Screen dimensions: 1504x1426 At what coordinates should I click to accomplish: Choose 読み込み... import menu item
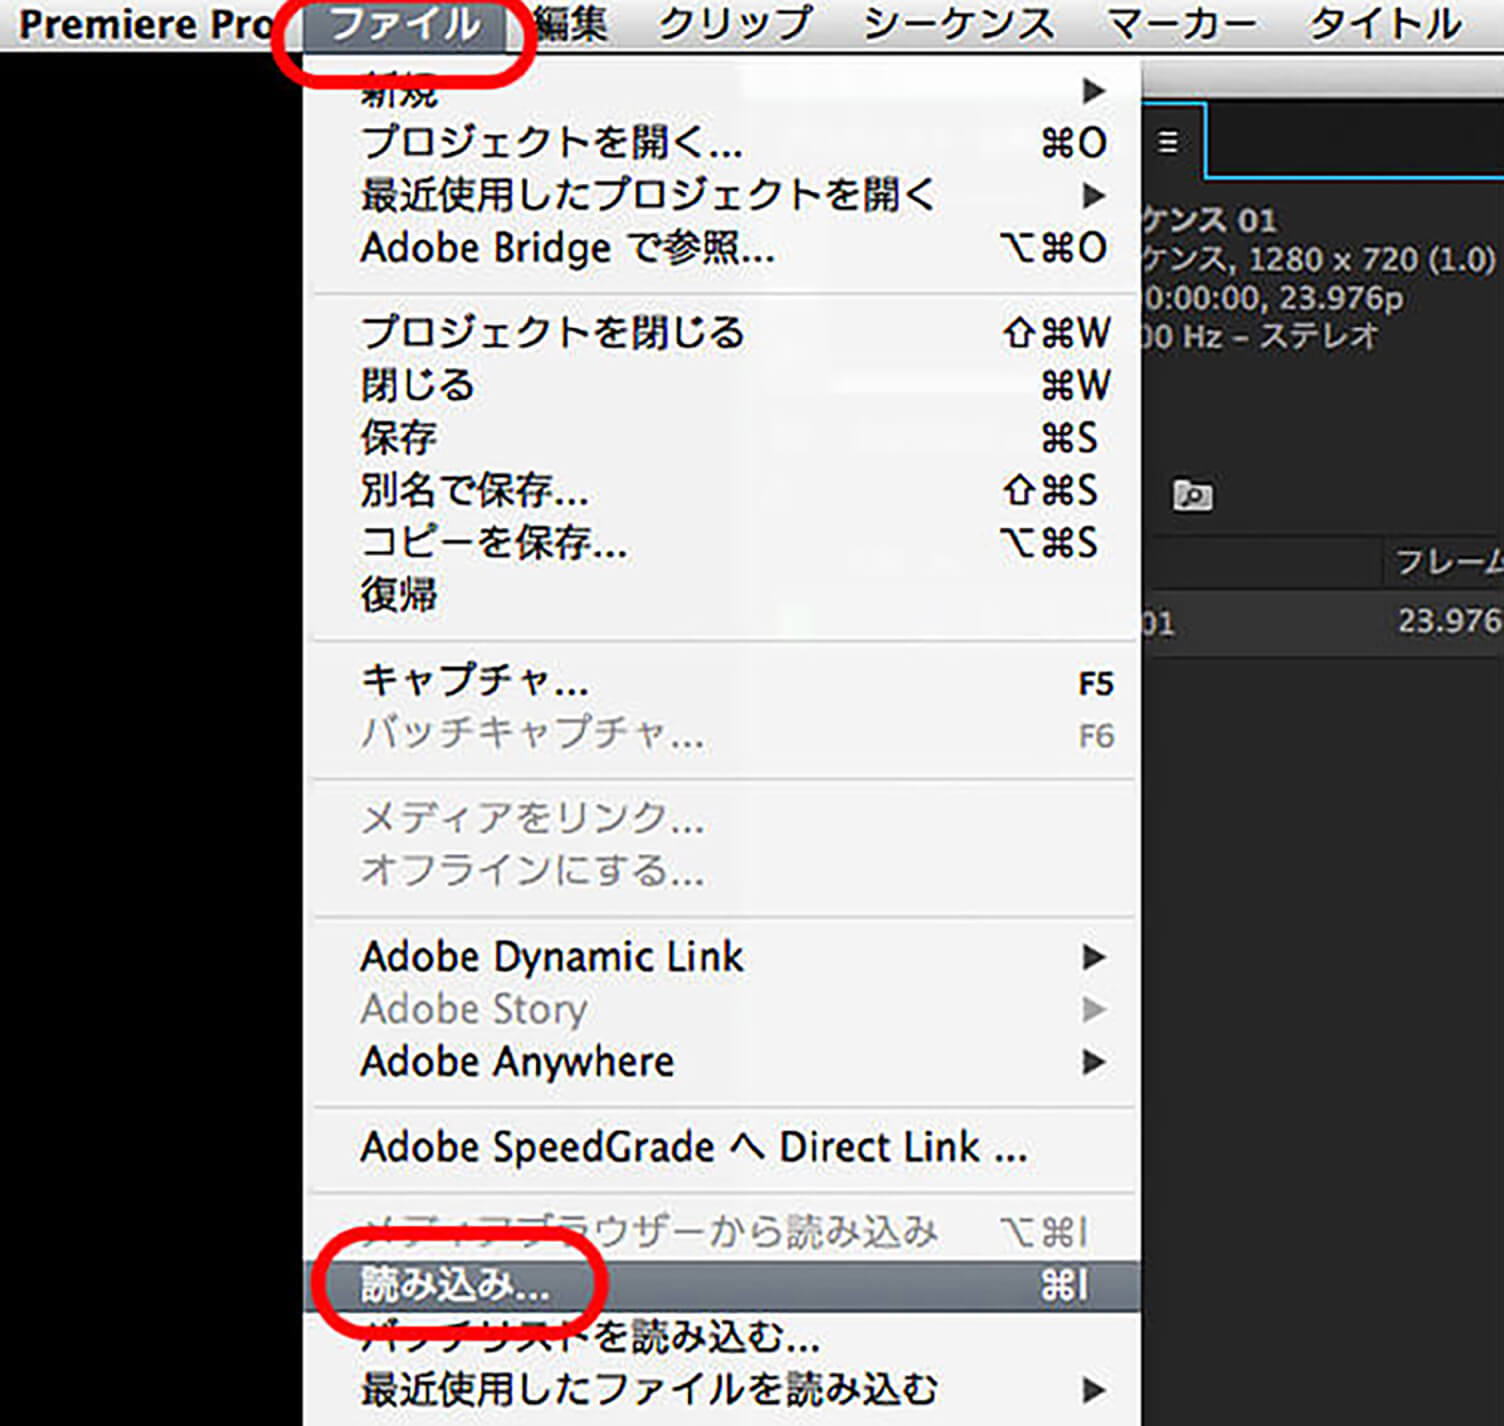tap(722, 1286)
